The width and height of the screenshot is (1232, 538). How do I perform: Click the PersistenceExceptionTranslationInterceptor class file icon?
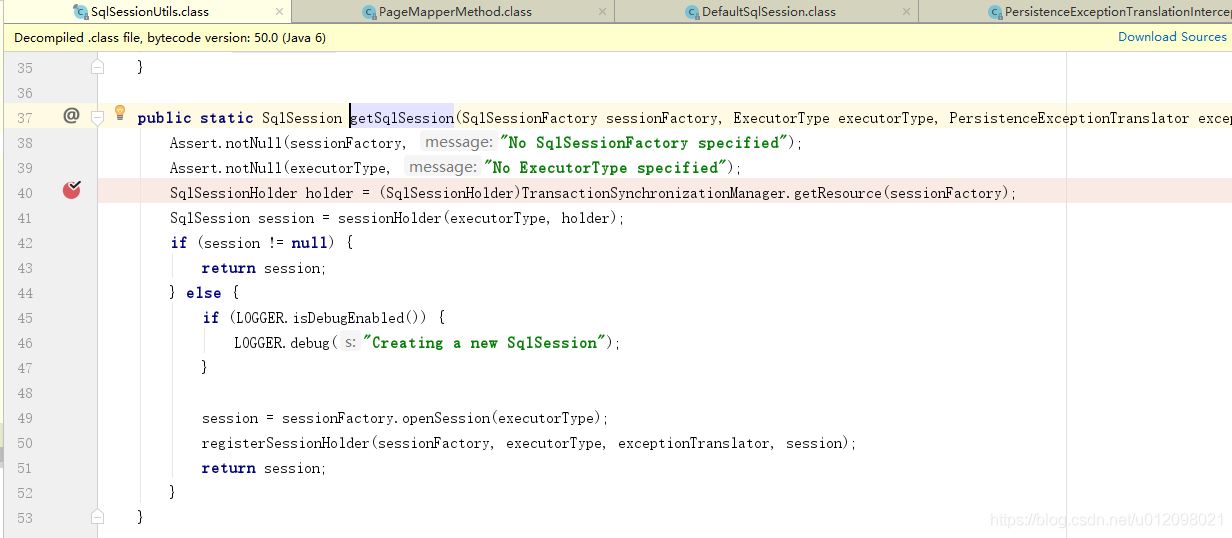[x=995, y=12]
